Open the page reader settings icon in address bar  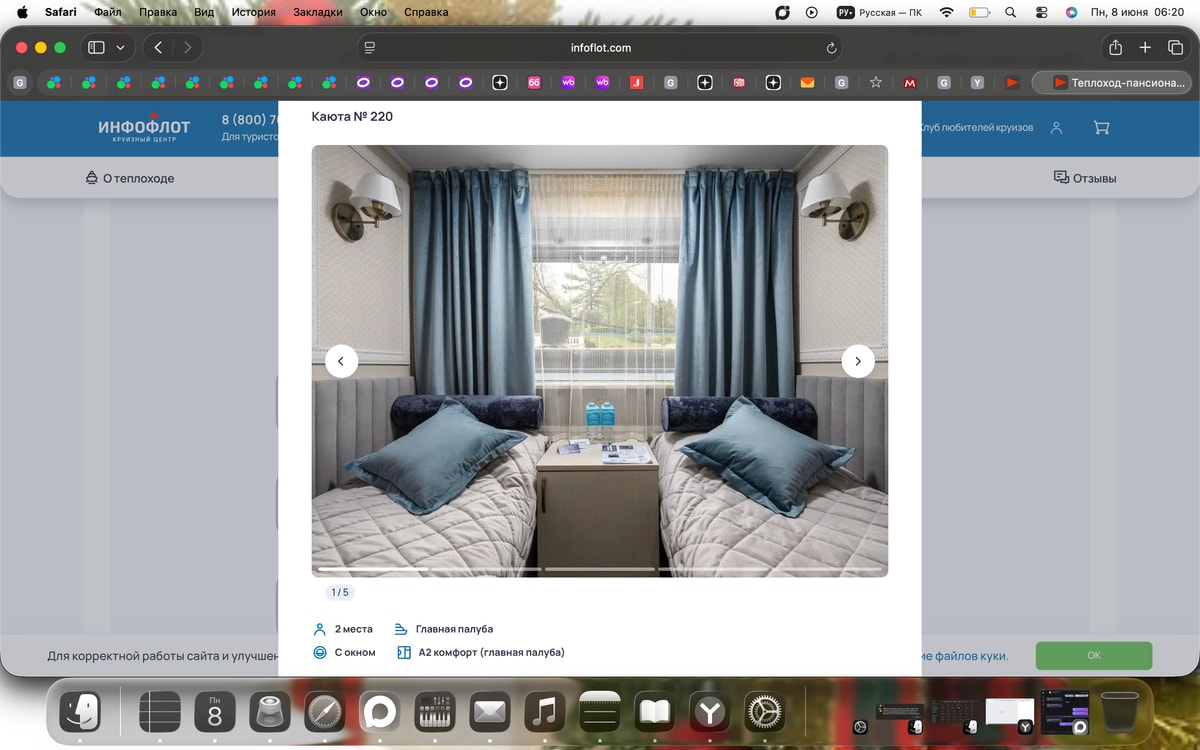(x=369, y=48)
